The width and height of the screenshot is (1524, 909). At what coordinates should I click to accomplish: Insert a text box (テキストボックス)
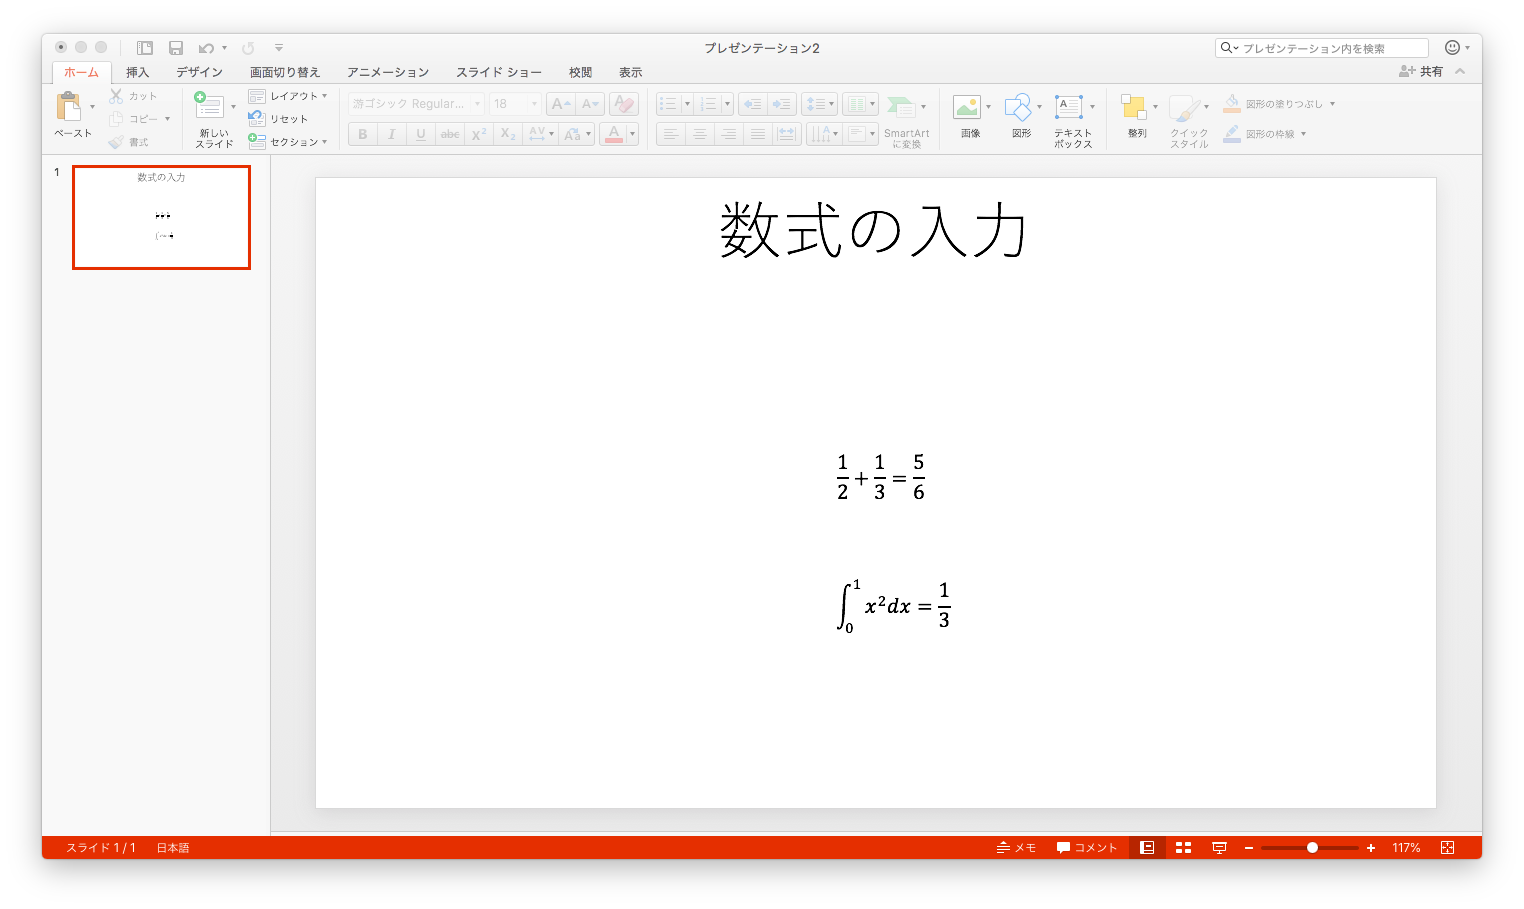(1069, 107)
